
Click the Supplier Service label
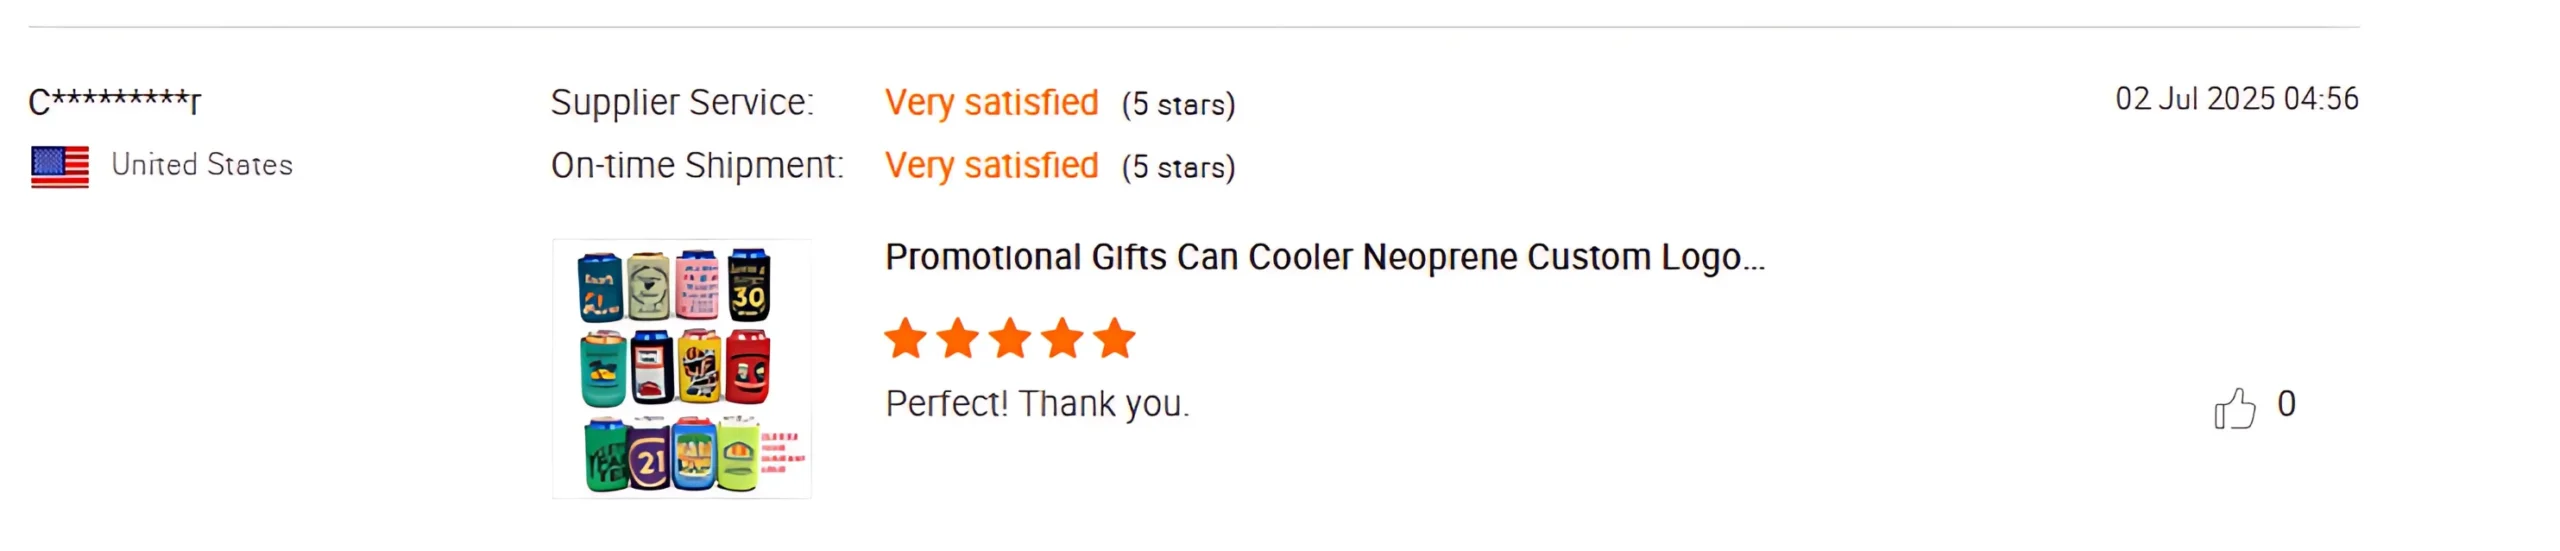[x=682, y=103]
